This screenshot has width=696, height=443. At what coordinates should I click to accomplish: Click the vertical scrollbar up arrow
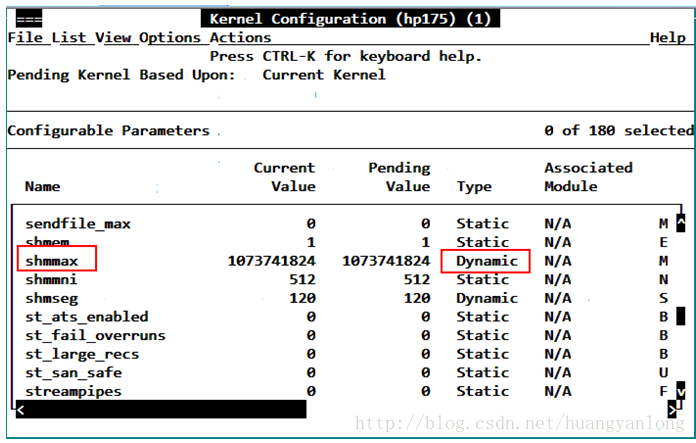pyautogui.click(x=680, y=223)
